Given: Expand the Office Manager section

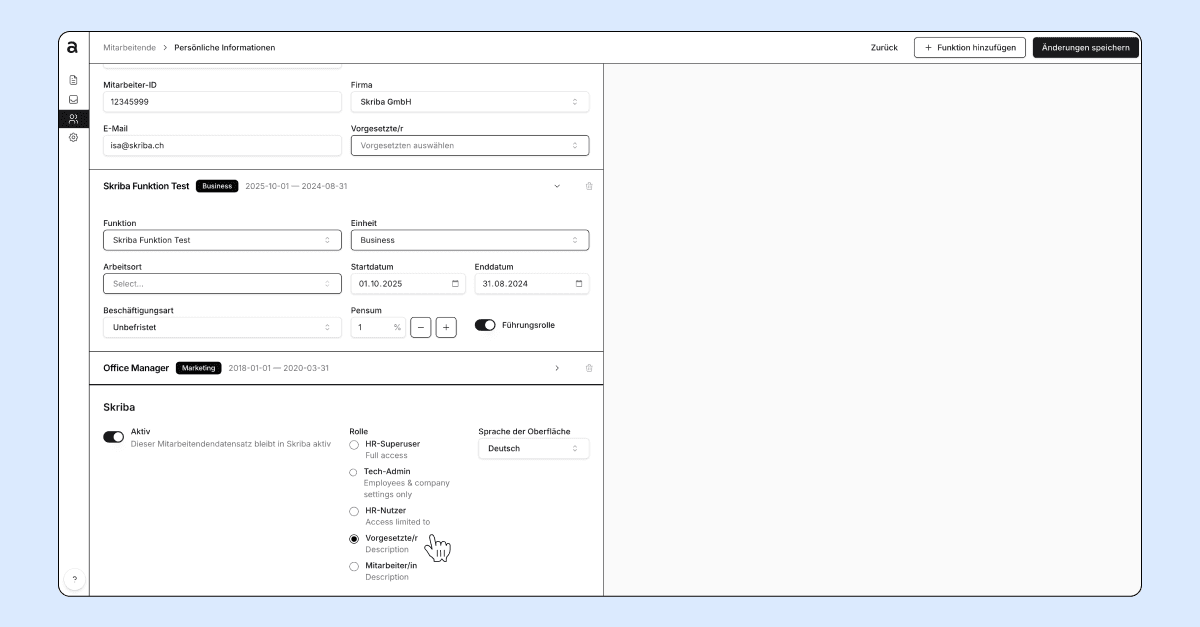Looking at the screenshot, I should coord(557,368).
